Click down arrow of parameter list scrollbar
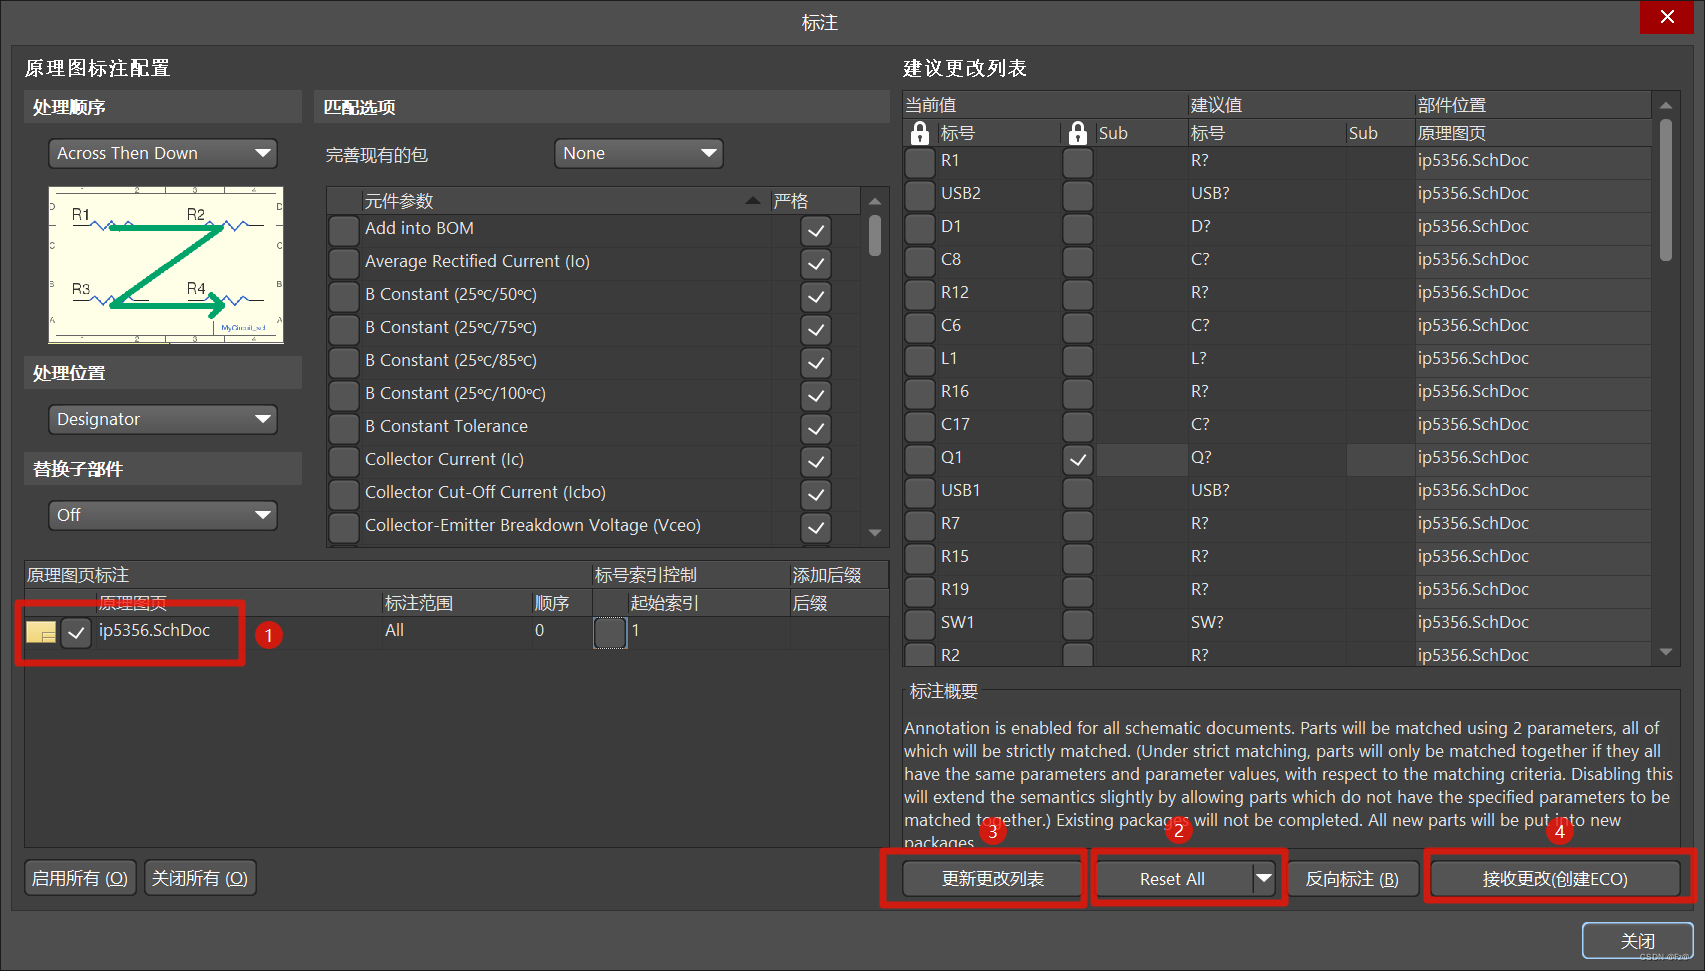The height and width of the screenshot is (971, 1705). 875,533
